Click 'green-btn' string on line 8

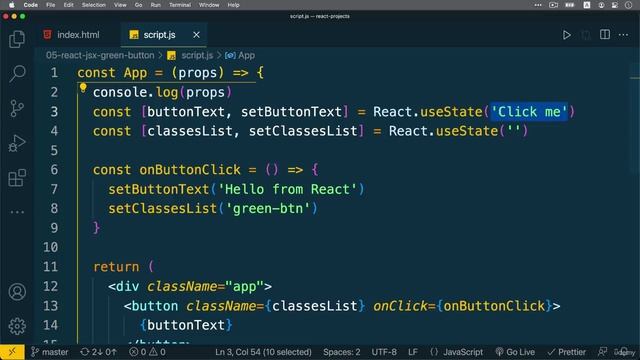[268, 209]
